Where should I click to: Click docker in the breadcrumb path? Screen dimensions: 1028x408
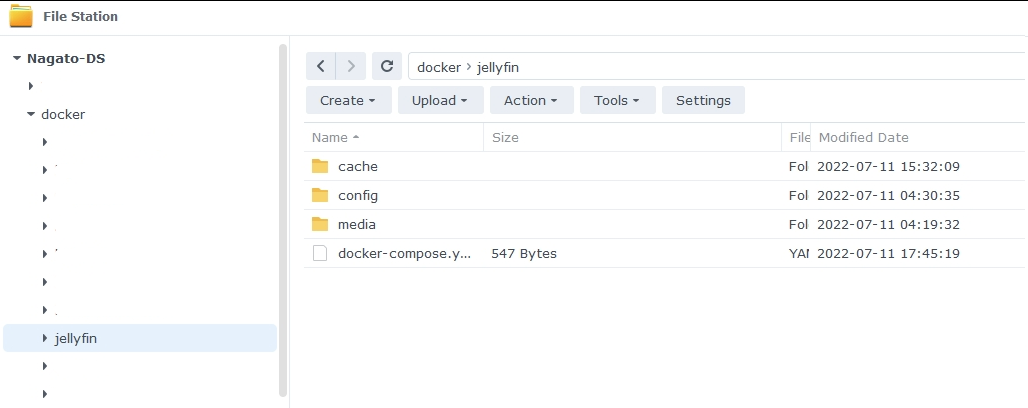pyautogui.click(x=438, y=67)
